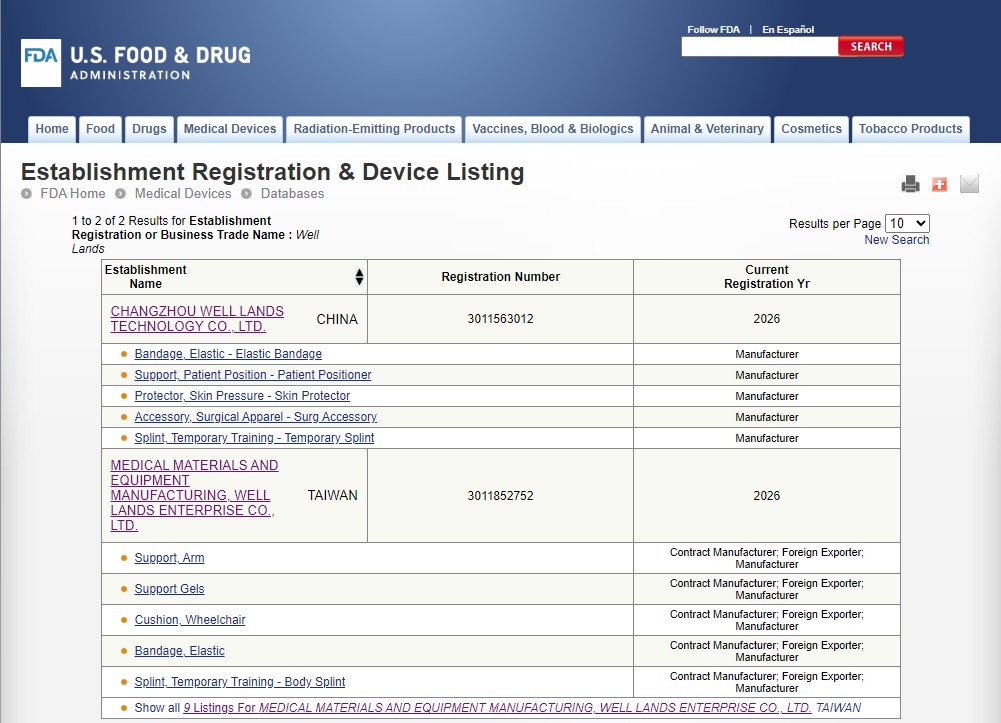Screen dimensions: 1001x723
Task: Open the Vaccines, Blood & Biologics section
Action: pos(553,129)
